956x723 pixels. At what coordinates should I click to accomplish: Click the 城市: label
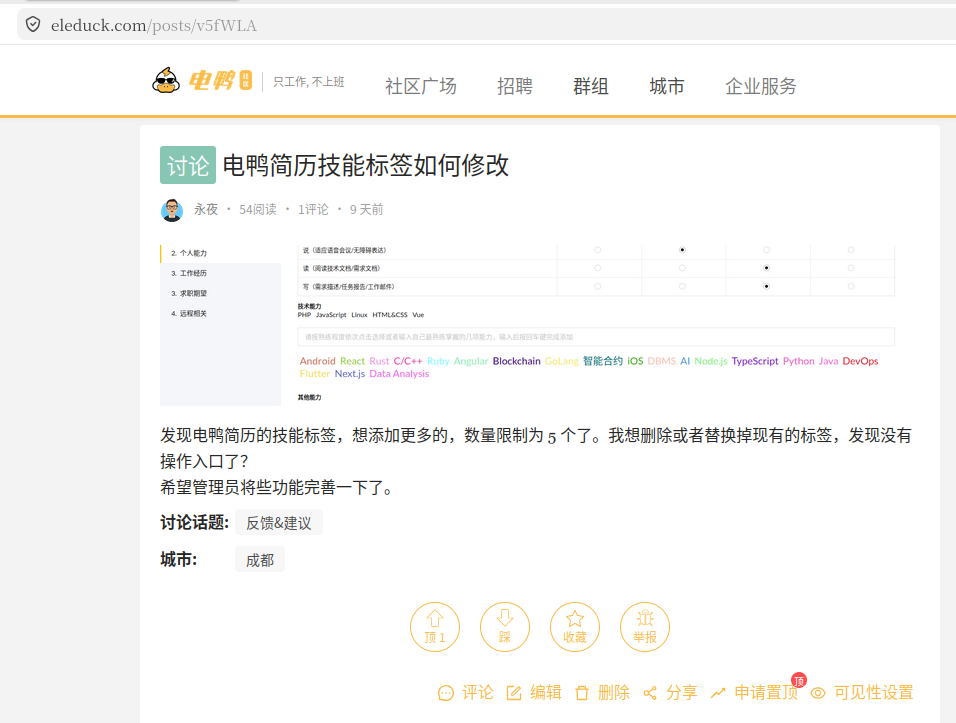click(179, 559)
